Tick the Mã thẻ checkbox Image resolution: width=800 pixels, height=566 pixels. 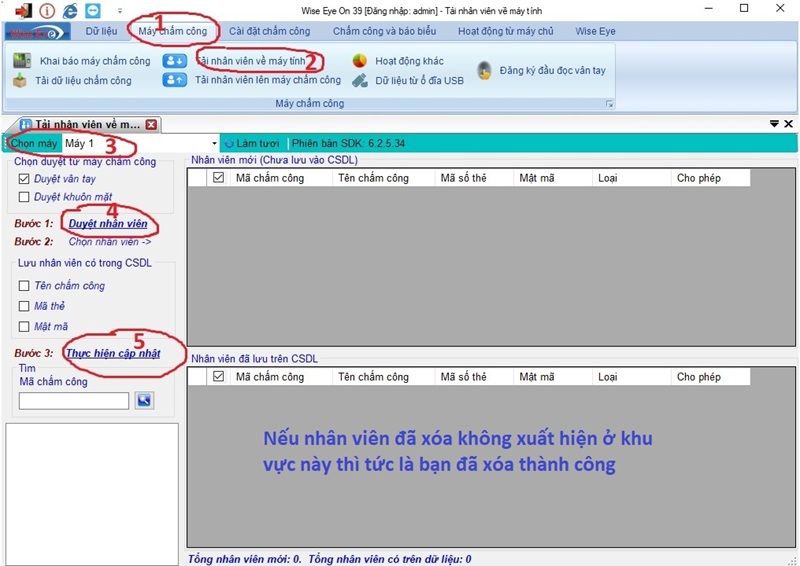pos(25,306)
